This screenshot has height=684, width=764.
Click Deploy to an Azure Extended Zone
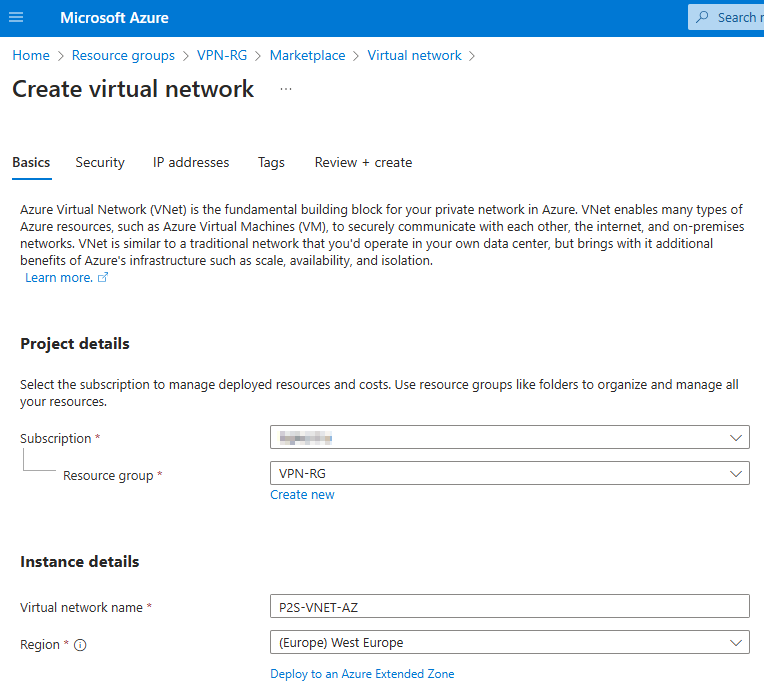(x=362, y=674)
